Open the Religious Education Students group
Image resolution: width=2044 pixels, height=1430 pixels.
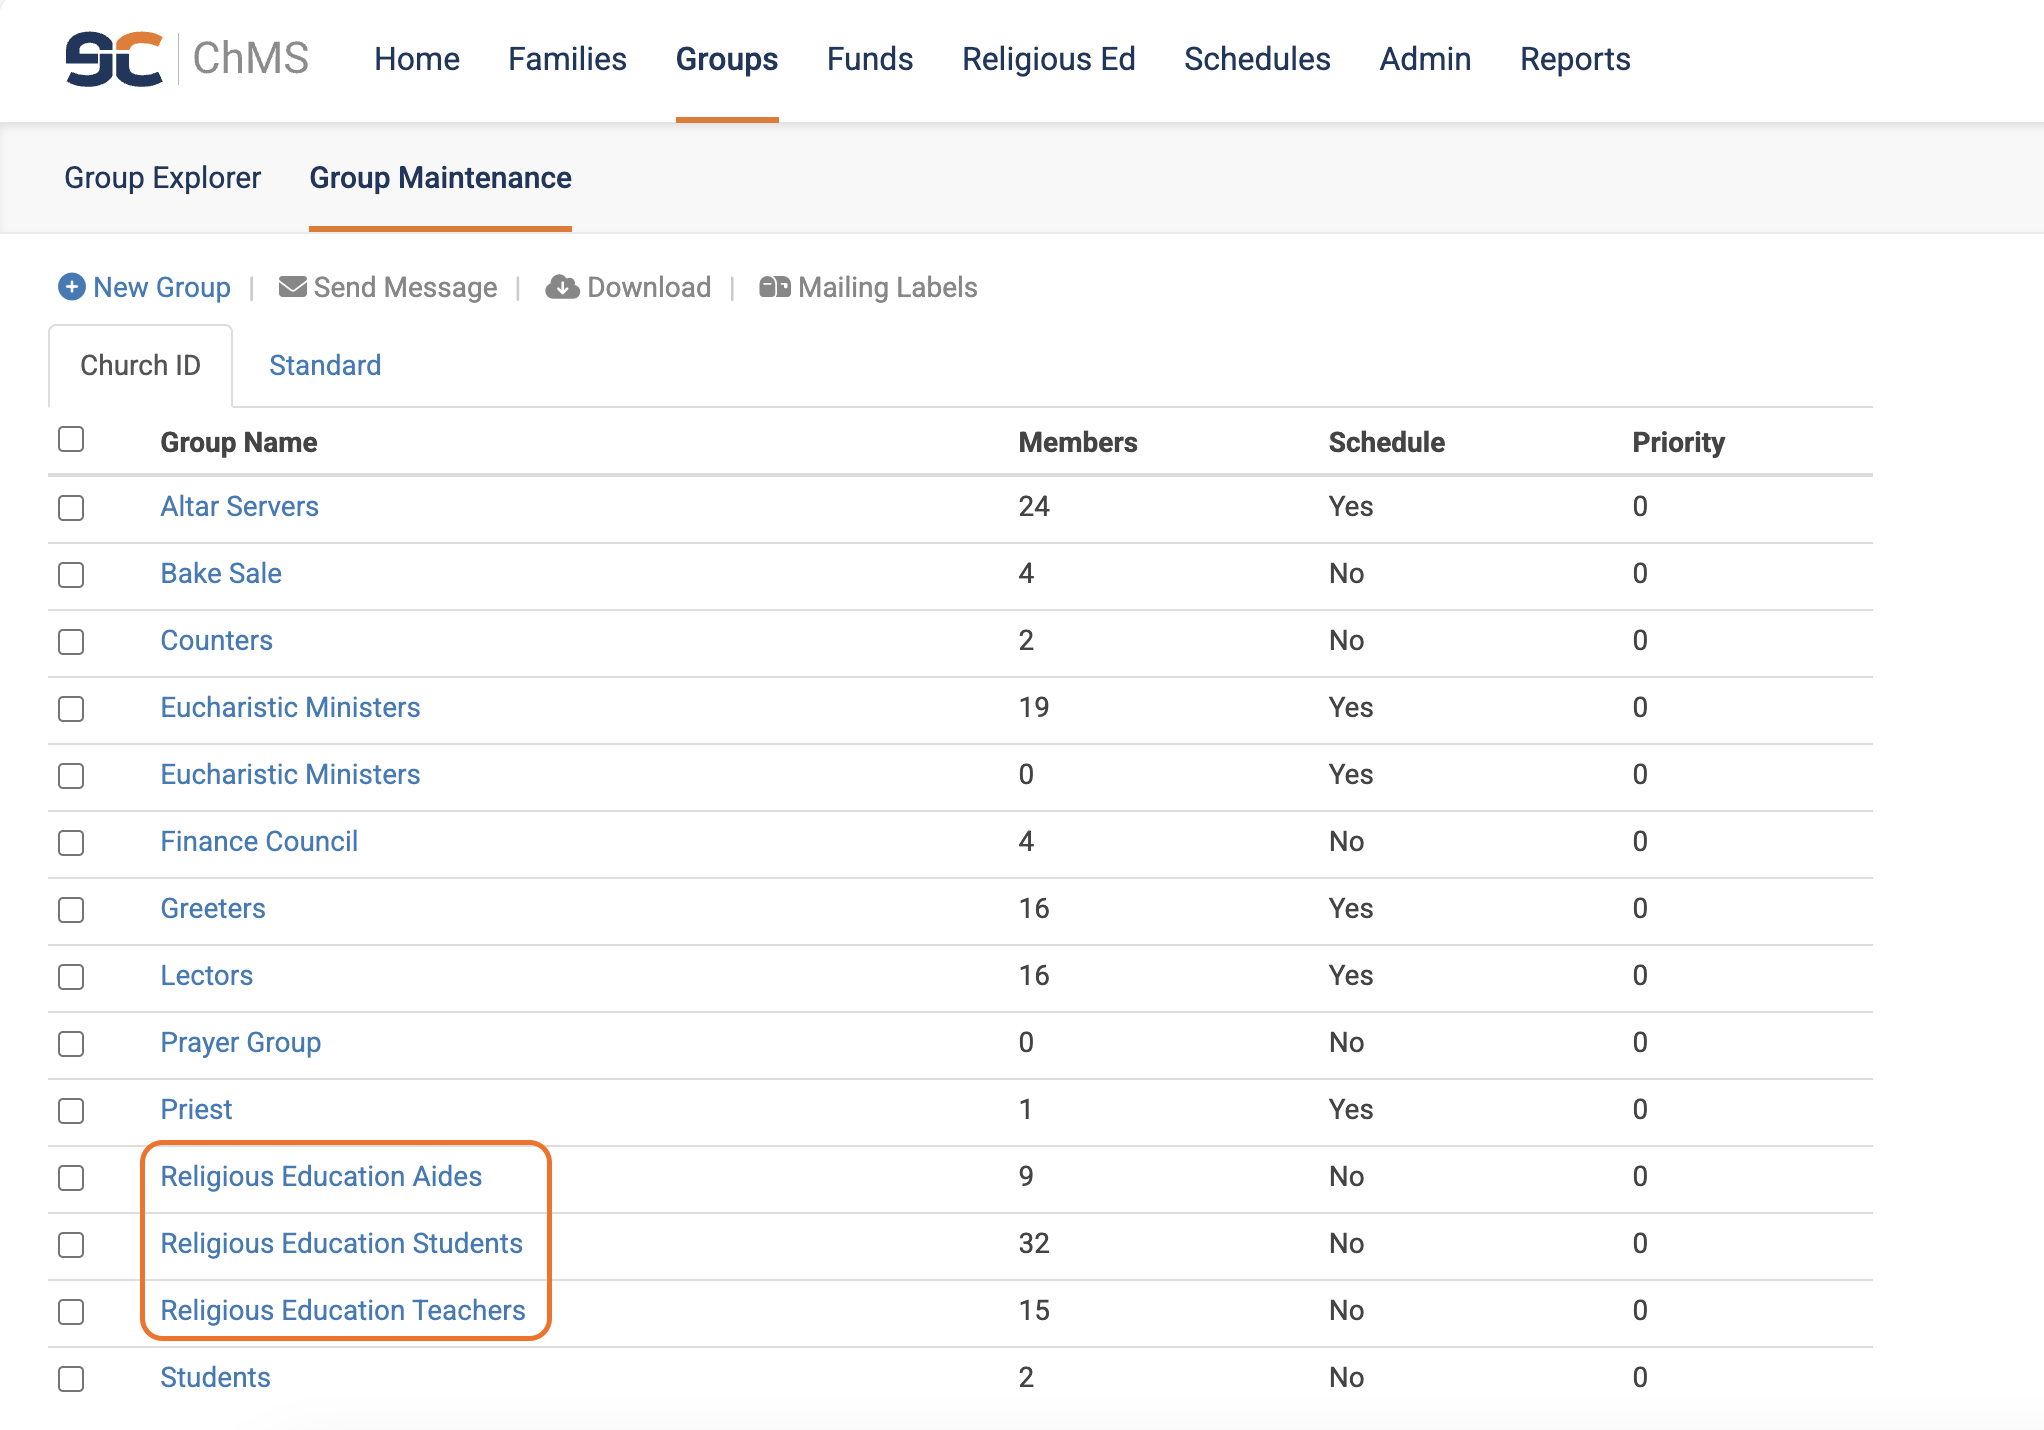click(x=341, y=1243)
